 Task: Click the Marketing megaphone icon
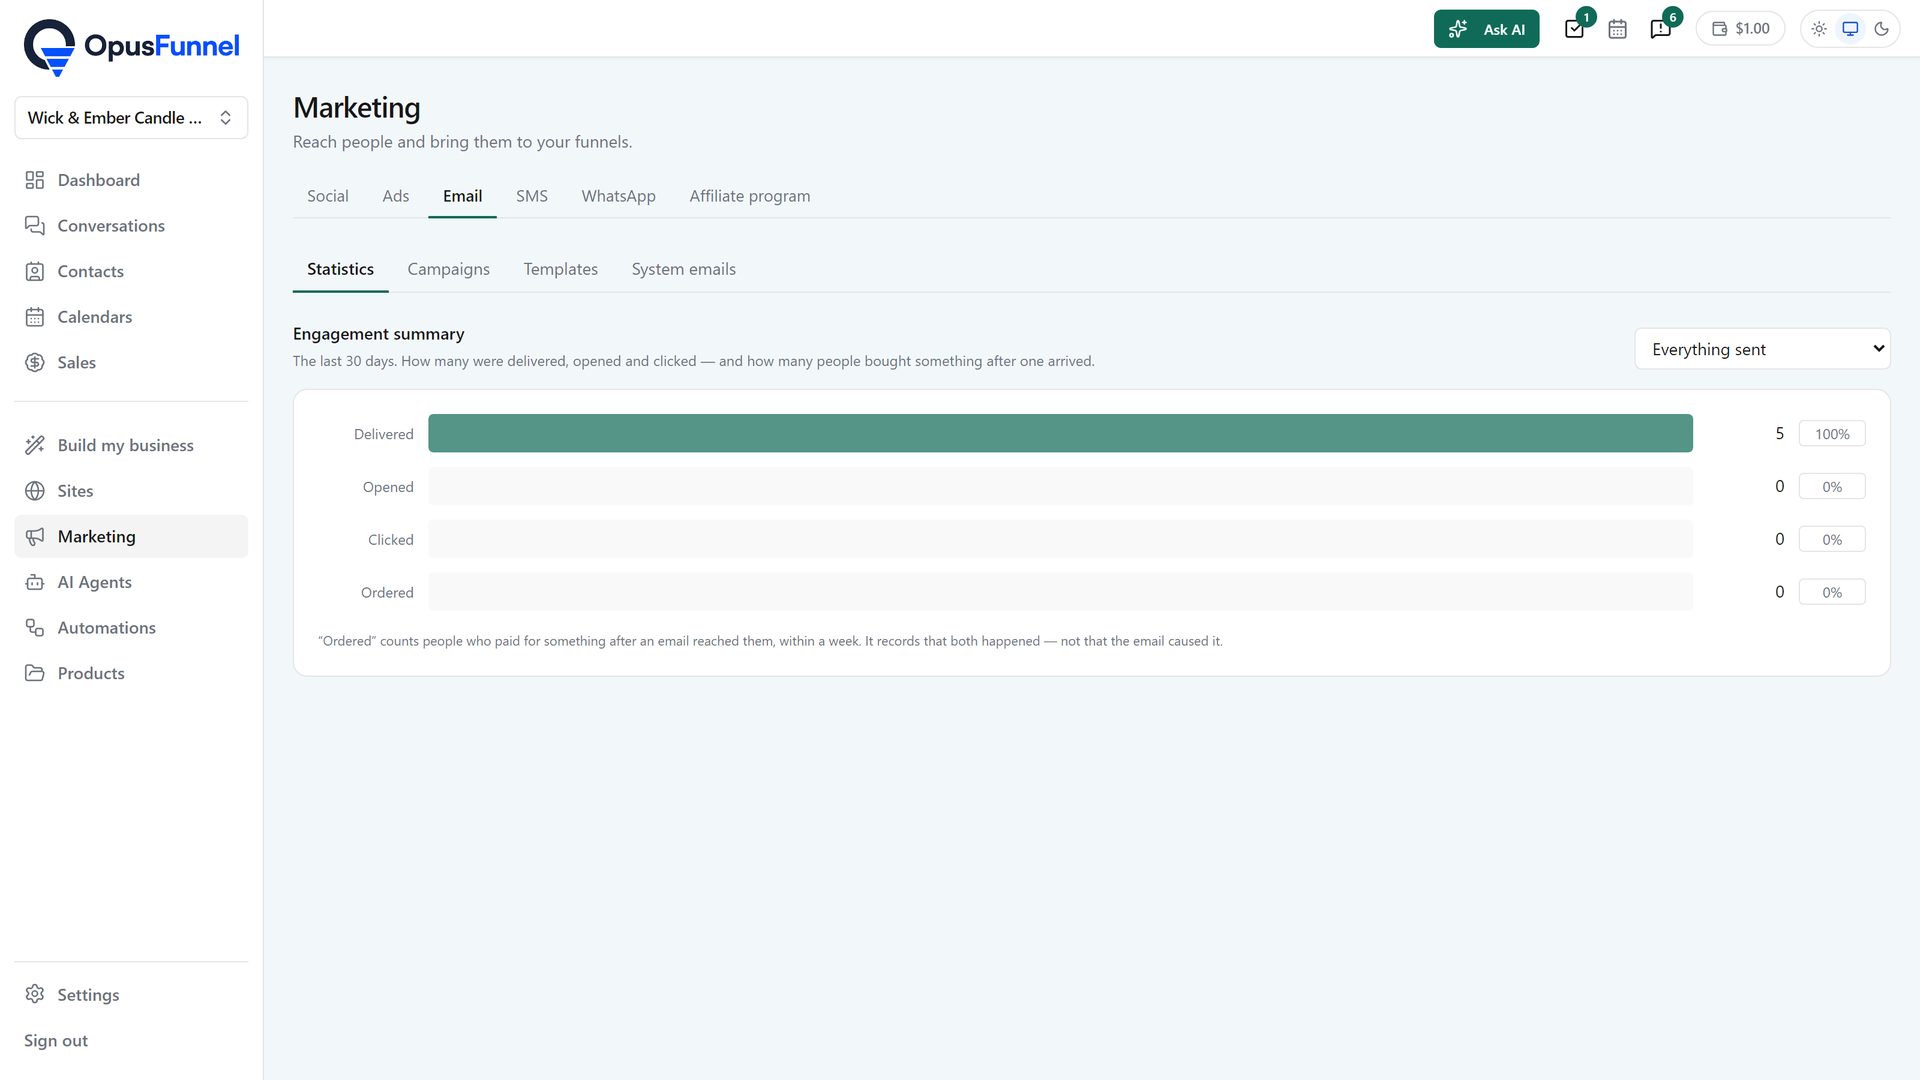(35, 537)
